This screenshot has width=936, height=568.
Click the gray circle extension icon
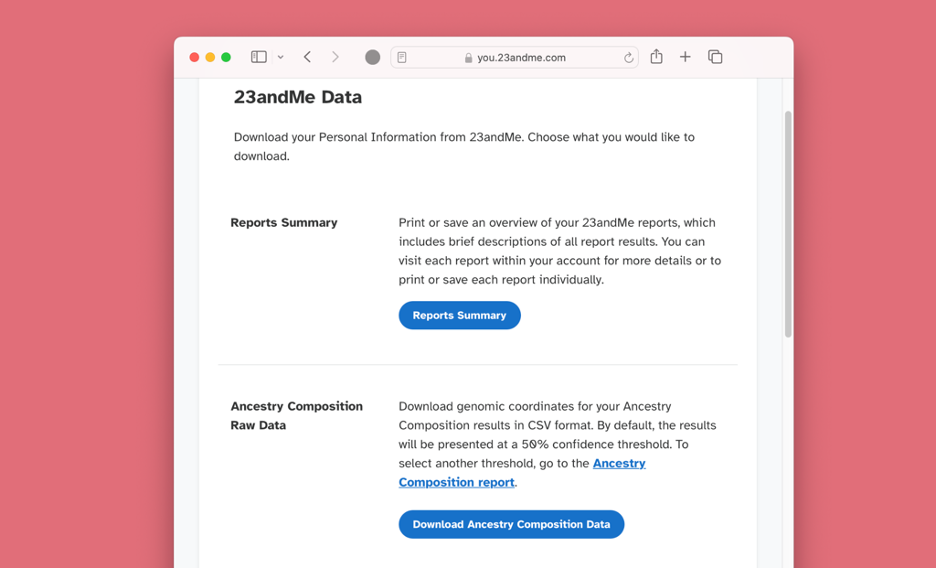pos(372,57)
